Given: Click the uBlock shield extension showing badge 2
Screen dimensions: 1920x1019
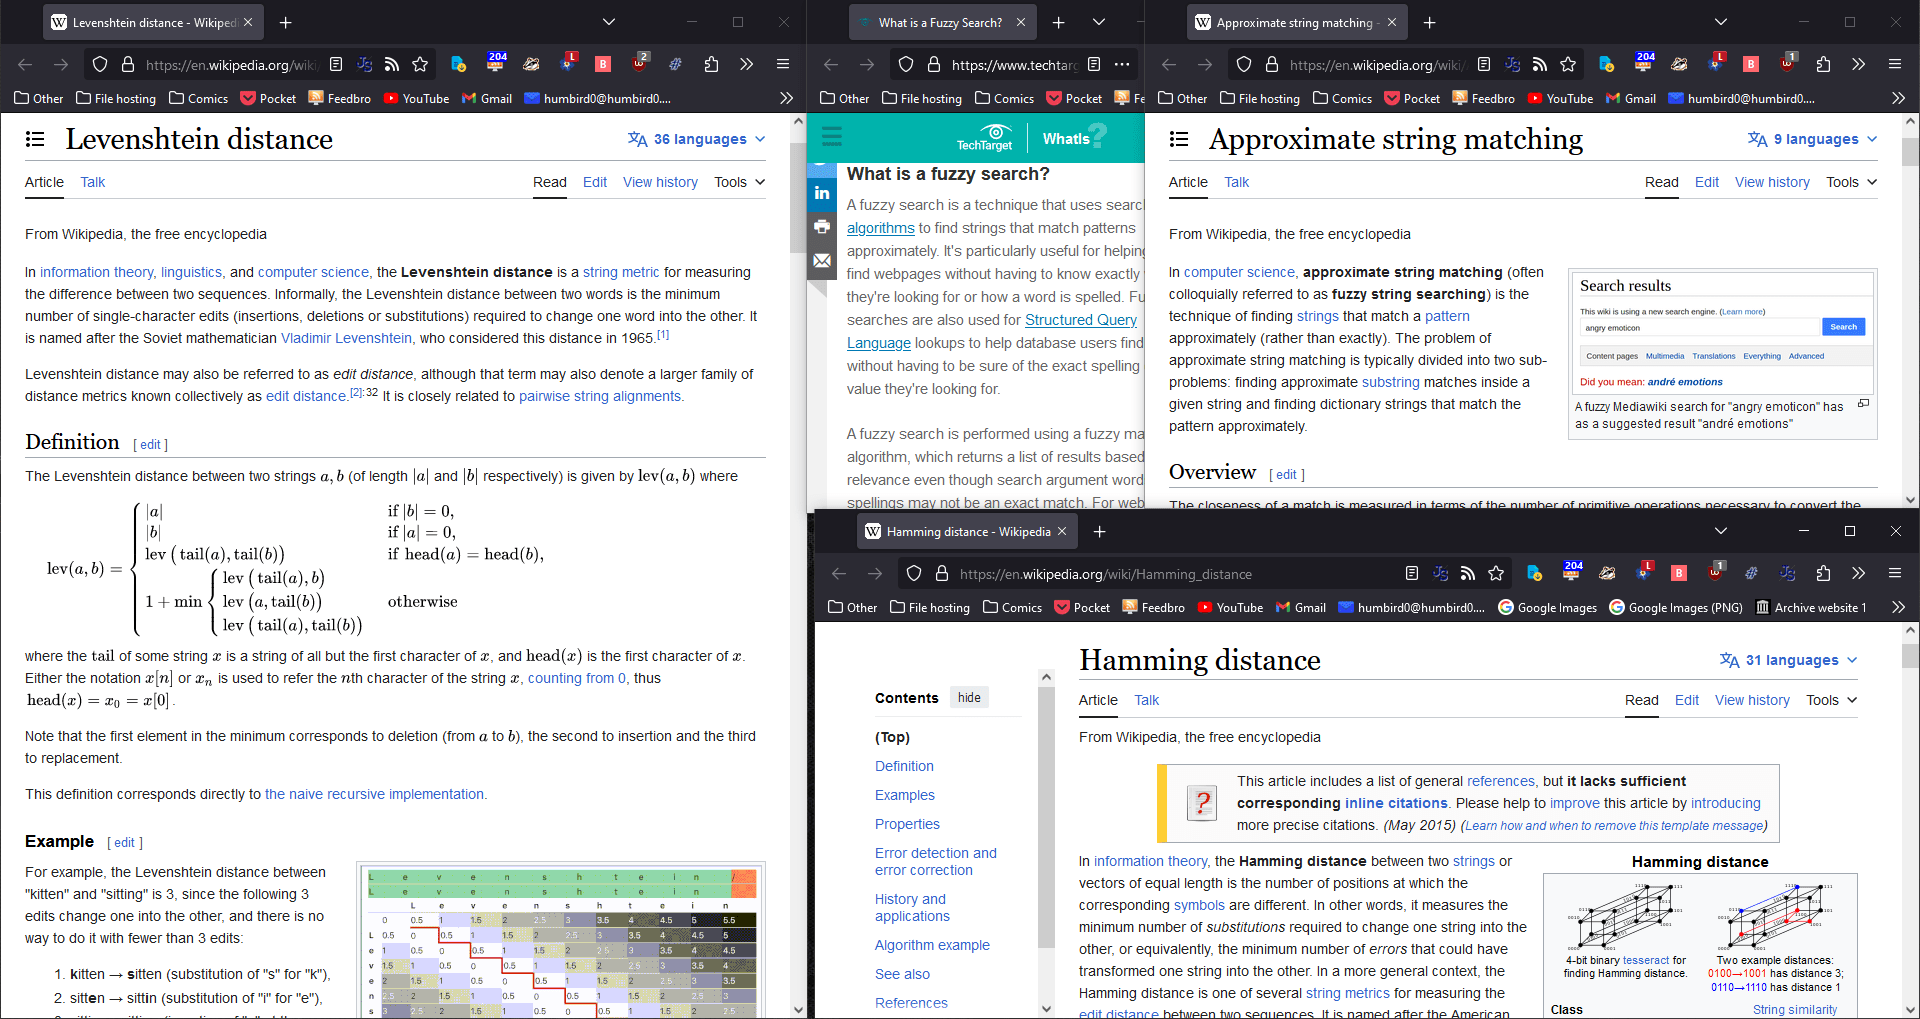Looking at the screenshot, I should coord(640,64).
